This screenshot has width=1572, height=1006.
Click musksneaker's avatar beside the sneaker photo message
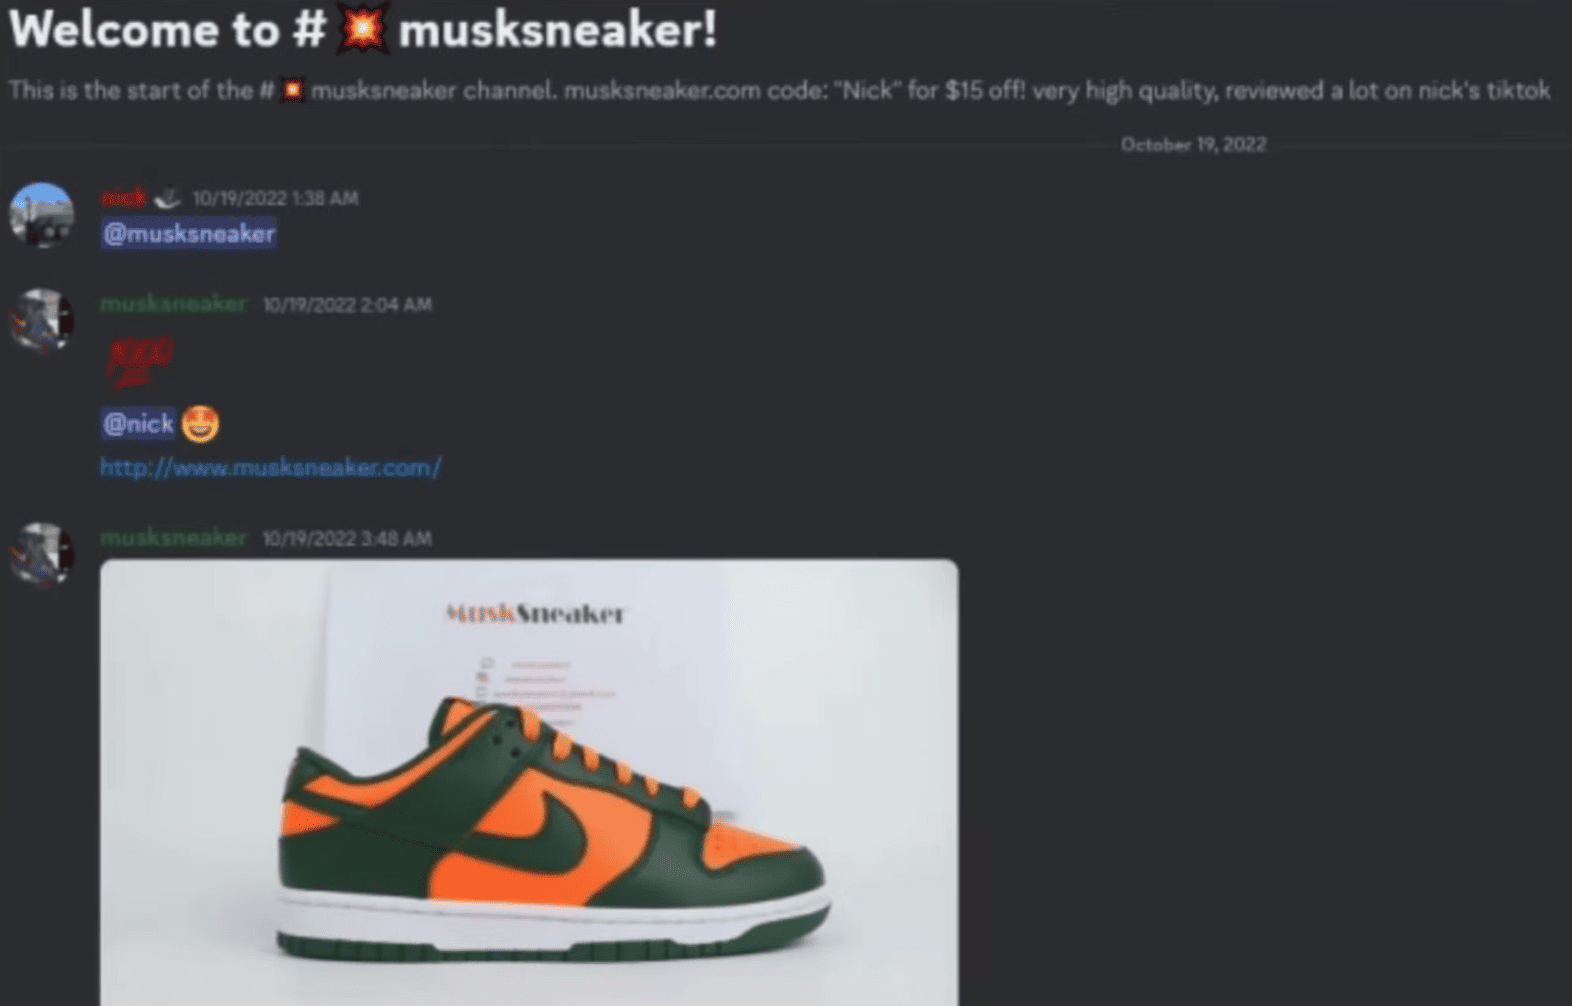(x=41, y=554)
